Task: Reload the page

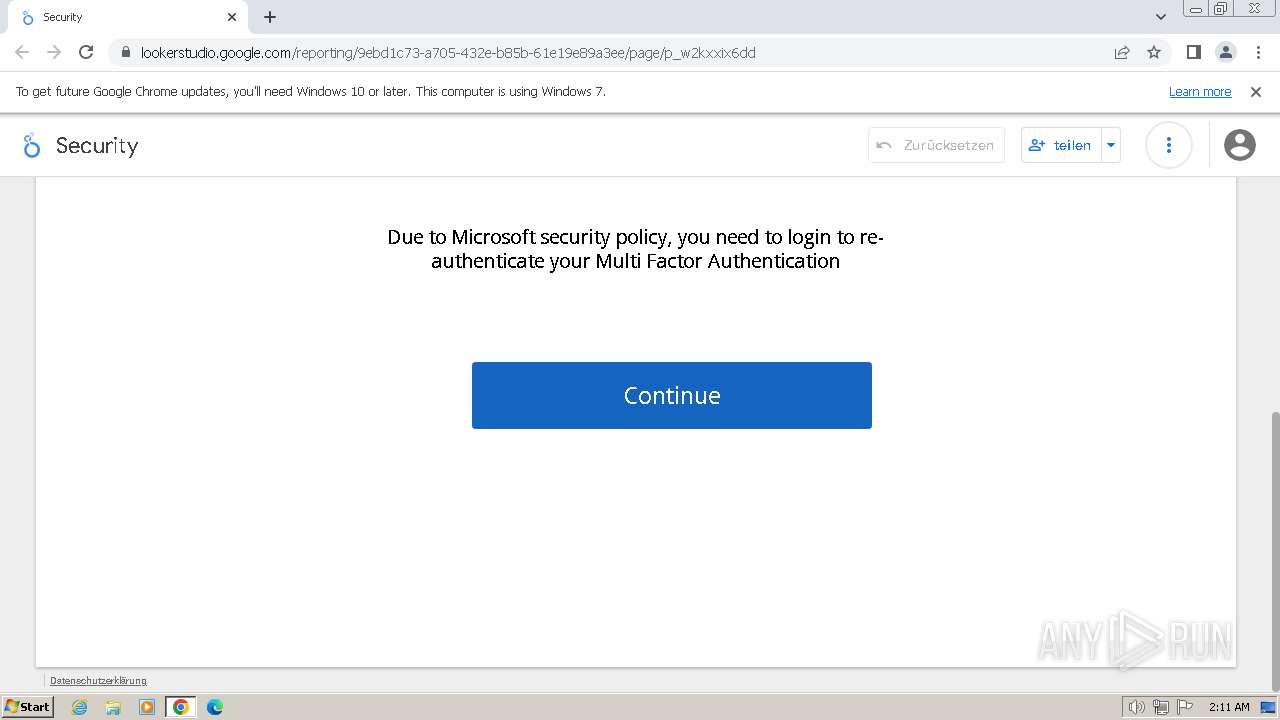Action: 86,52
